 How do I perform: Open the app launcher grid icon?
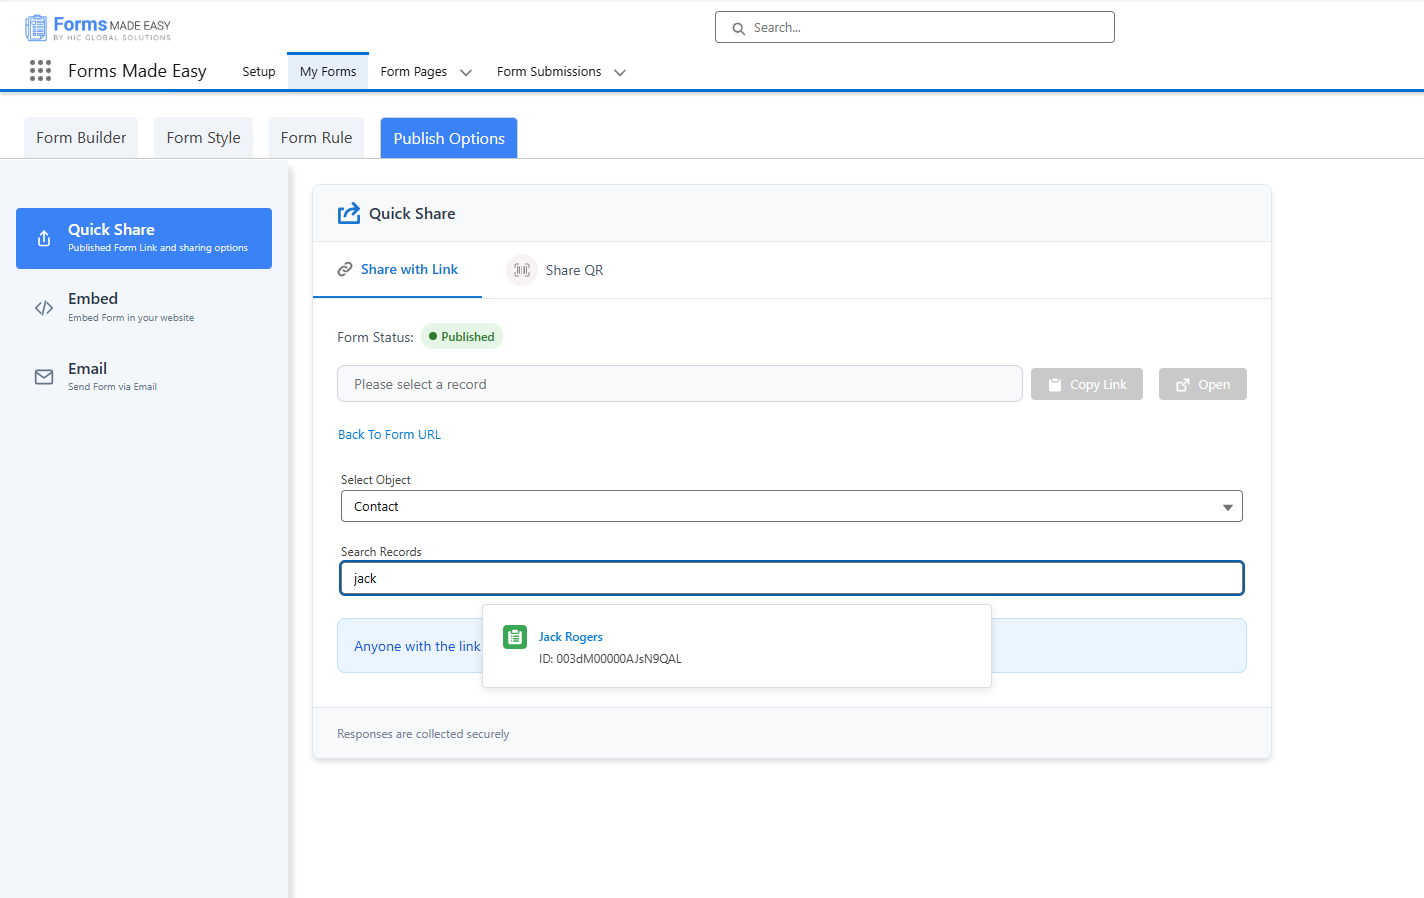(40, 70)
